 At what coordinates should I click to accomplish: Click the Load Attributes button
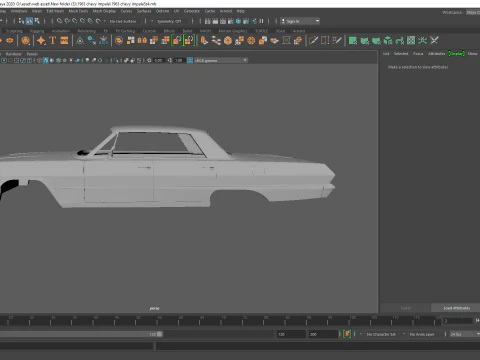pyautogui.click(x=456, y=308)
